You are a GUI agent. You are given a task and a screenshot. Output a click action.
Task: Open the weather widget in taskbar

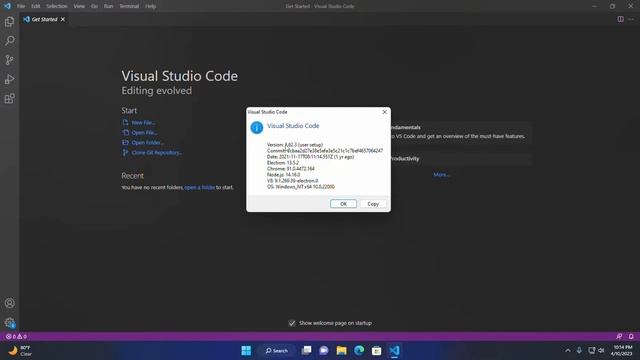click(x=20, y=351)
